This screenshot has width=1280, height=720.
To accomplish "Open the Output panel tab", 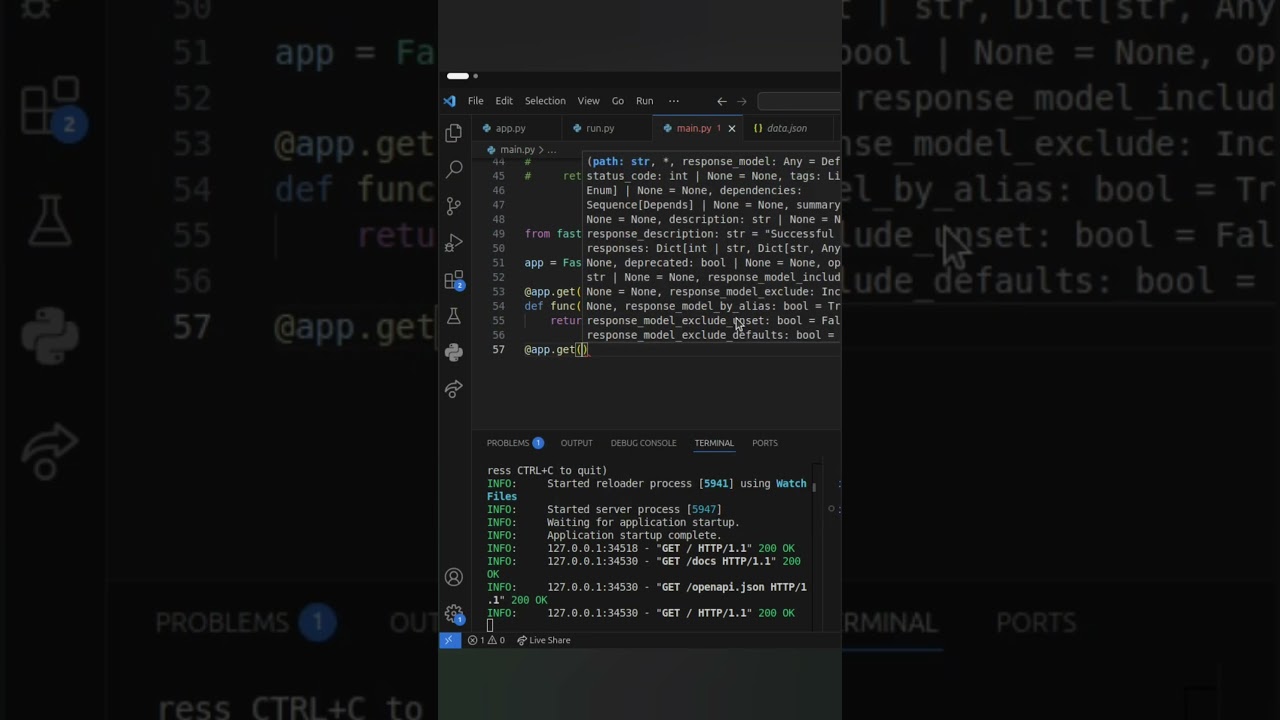I will pos(576,443).
